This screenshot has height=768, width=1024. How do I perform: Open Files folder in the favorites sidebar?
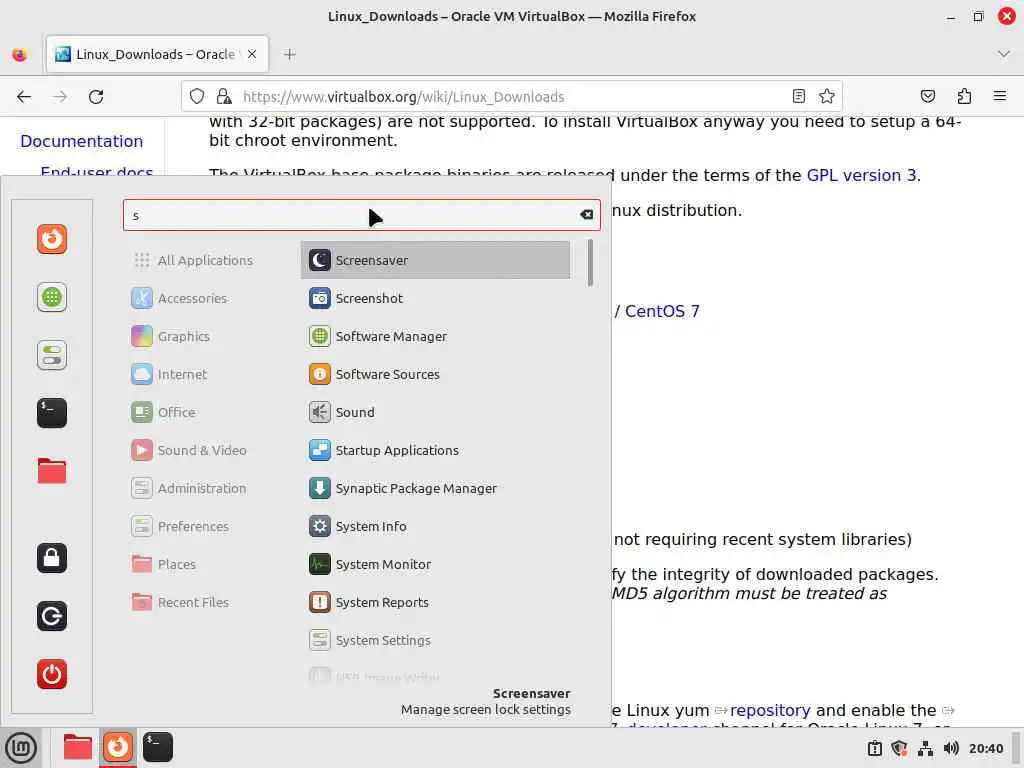(52, 471)
